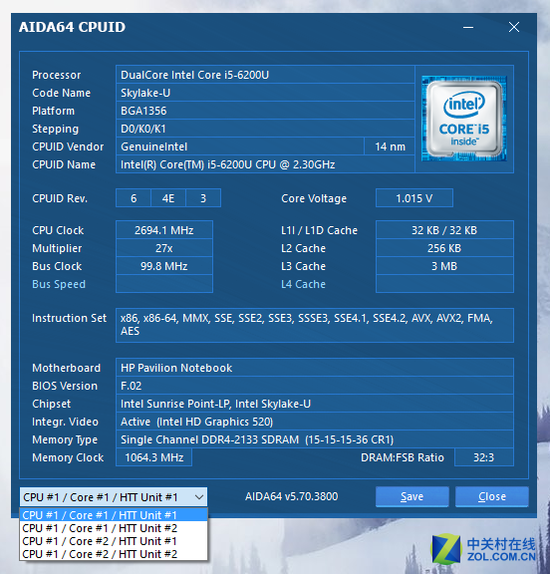Click the GenuineIntel vendor value

pos(240,147)
